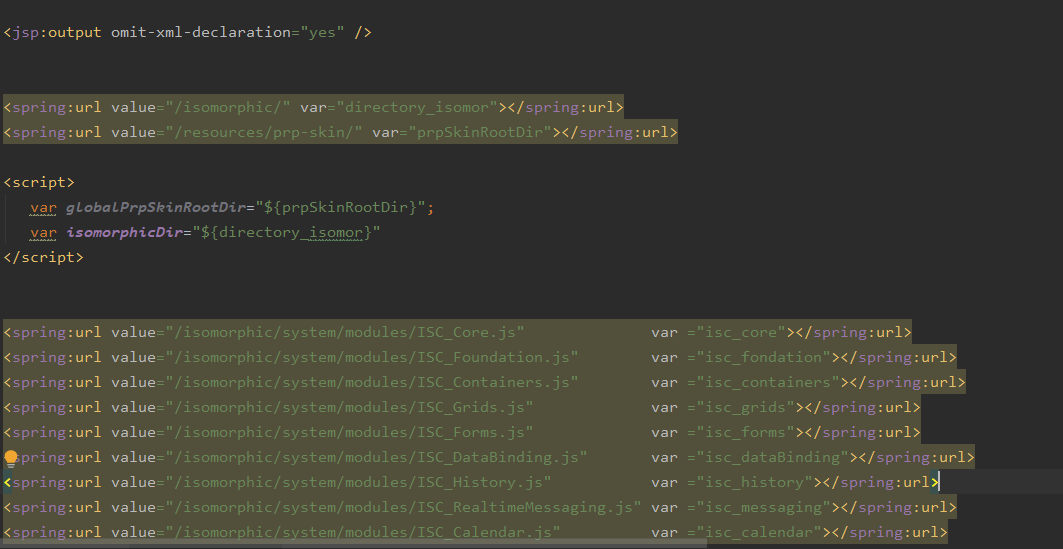Click the "isc_fondation" var value
1063x549 pixels.
(x=759, y=357)
